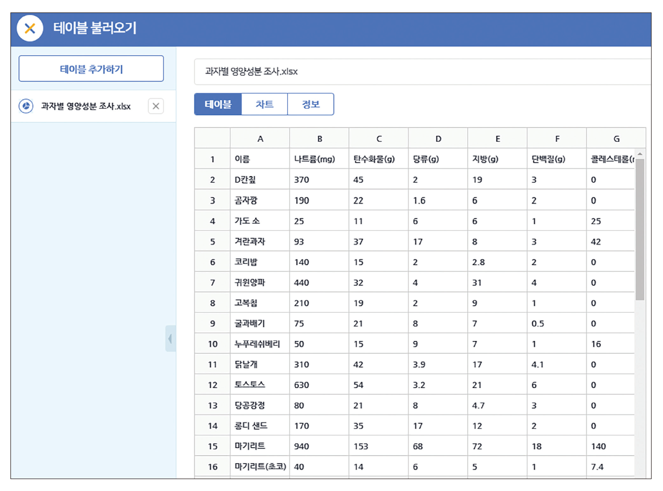Click the 굴과배기 name cell

(260, 324)
